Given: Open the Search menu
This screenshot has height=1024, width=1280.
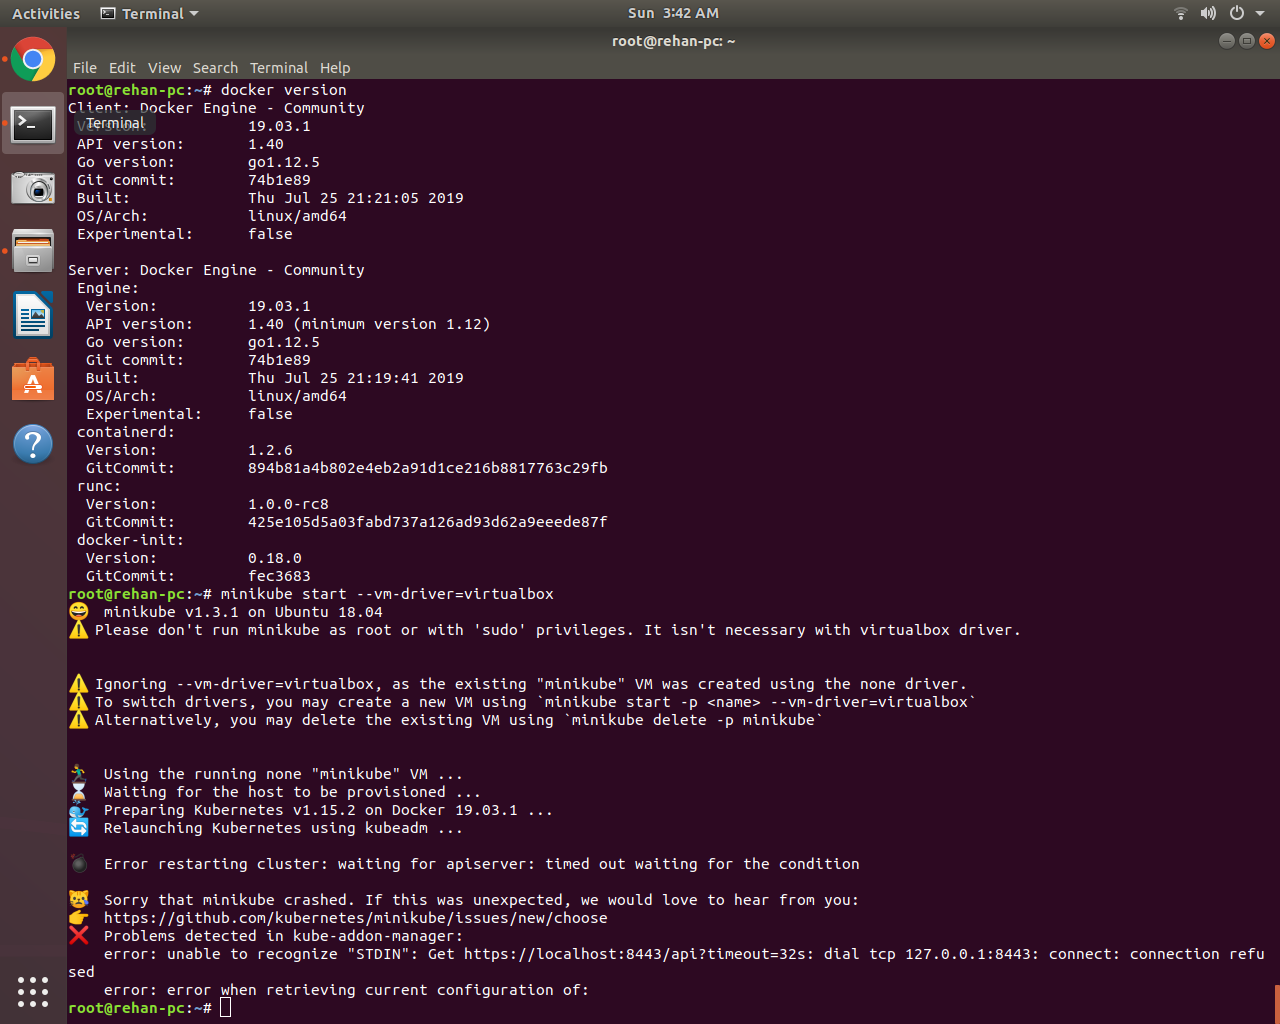Looking at the screenshot, I should [x=215, y=68].
